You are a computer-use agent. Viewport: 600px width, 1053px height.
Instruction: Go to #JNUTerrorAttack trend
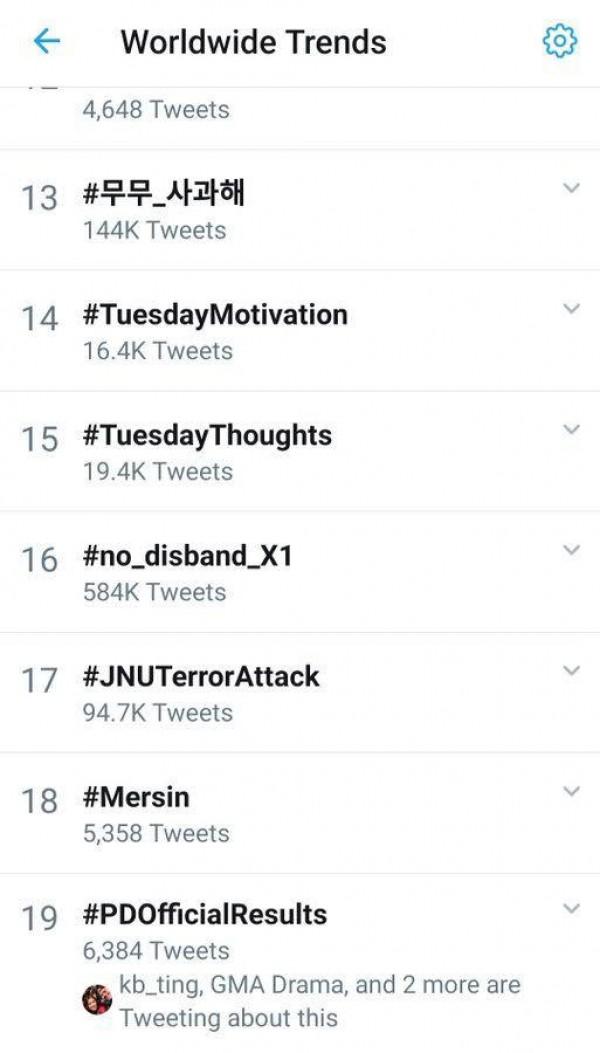click(x=202, y=676)
